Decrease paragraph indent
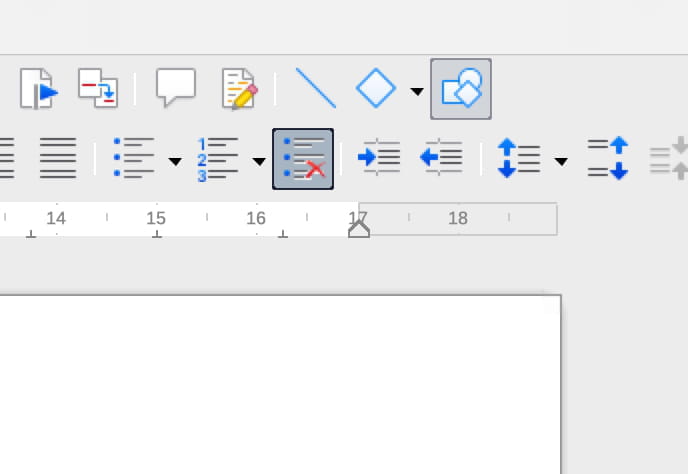 click(441, 157)
